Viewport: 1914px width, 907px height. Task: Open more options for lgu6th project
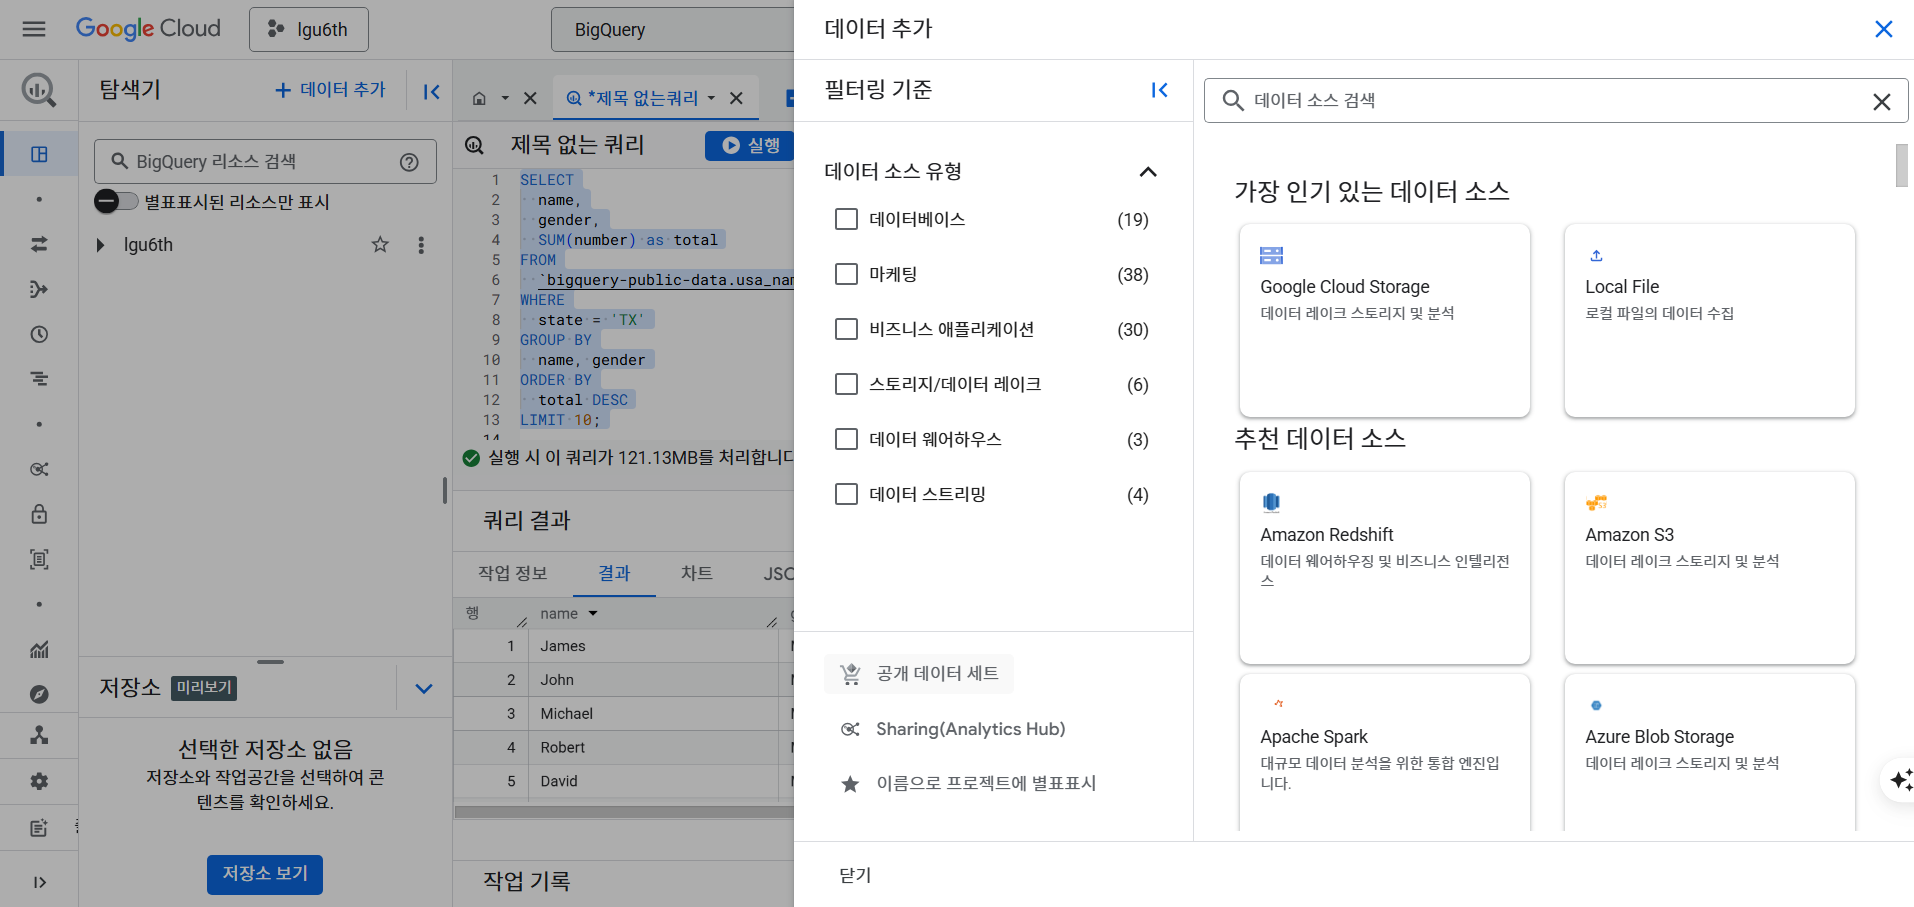pos(421,245)
